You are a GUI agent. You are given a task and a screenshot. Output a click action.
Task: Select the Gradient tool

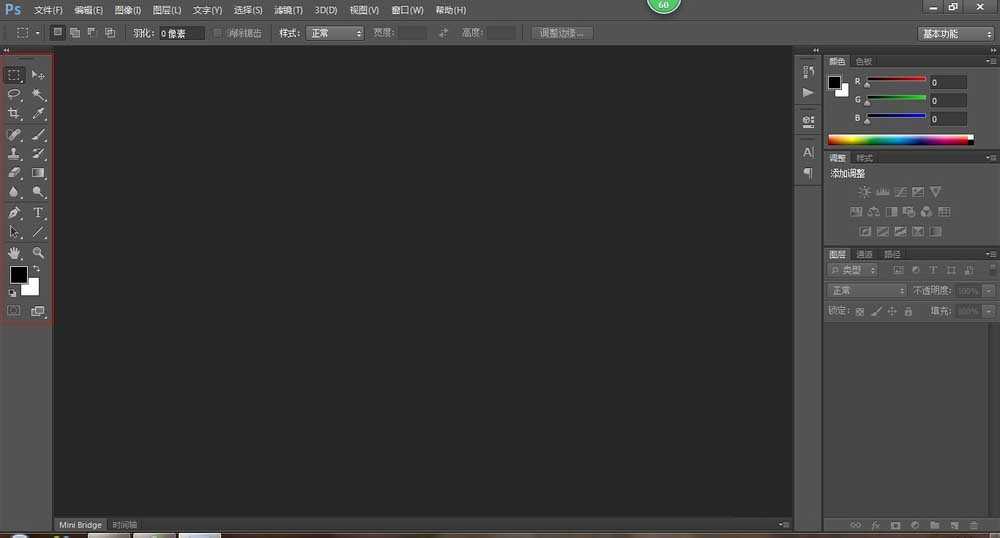(39, 173)
